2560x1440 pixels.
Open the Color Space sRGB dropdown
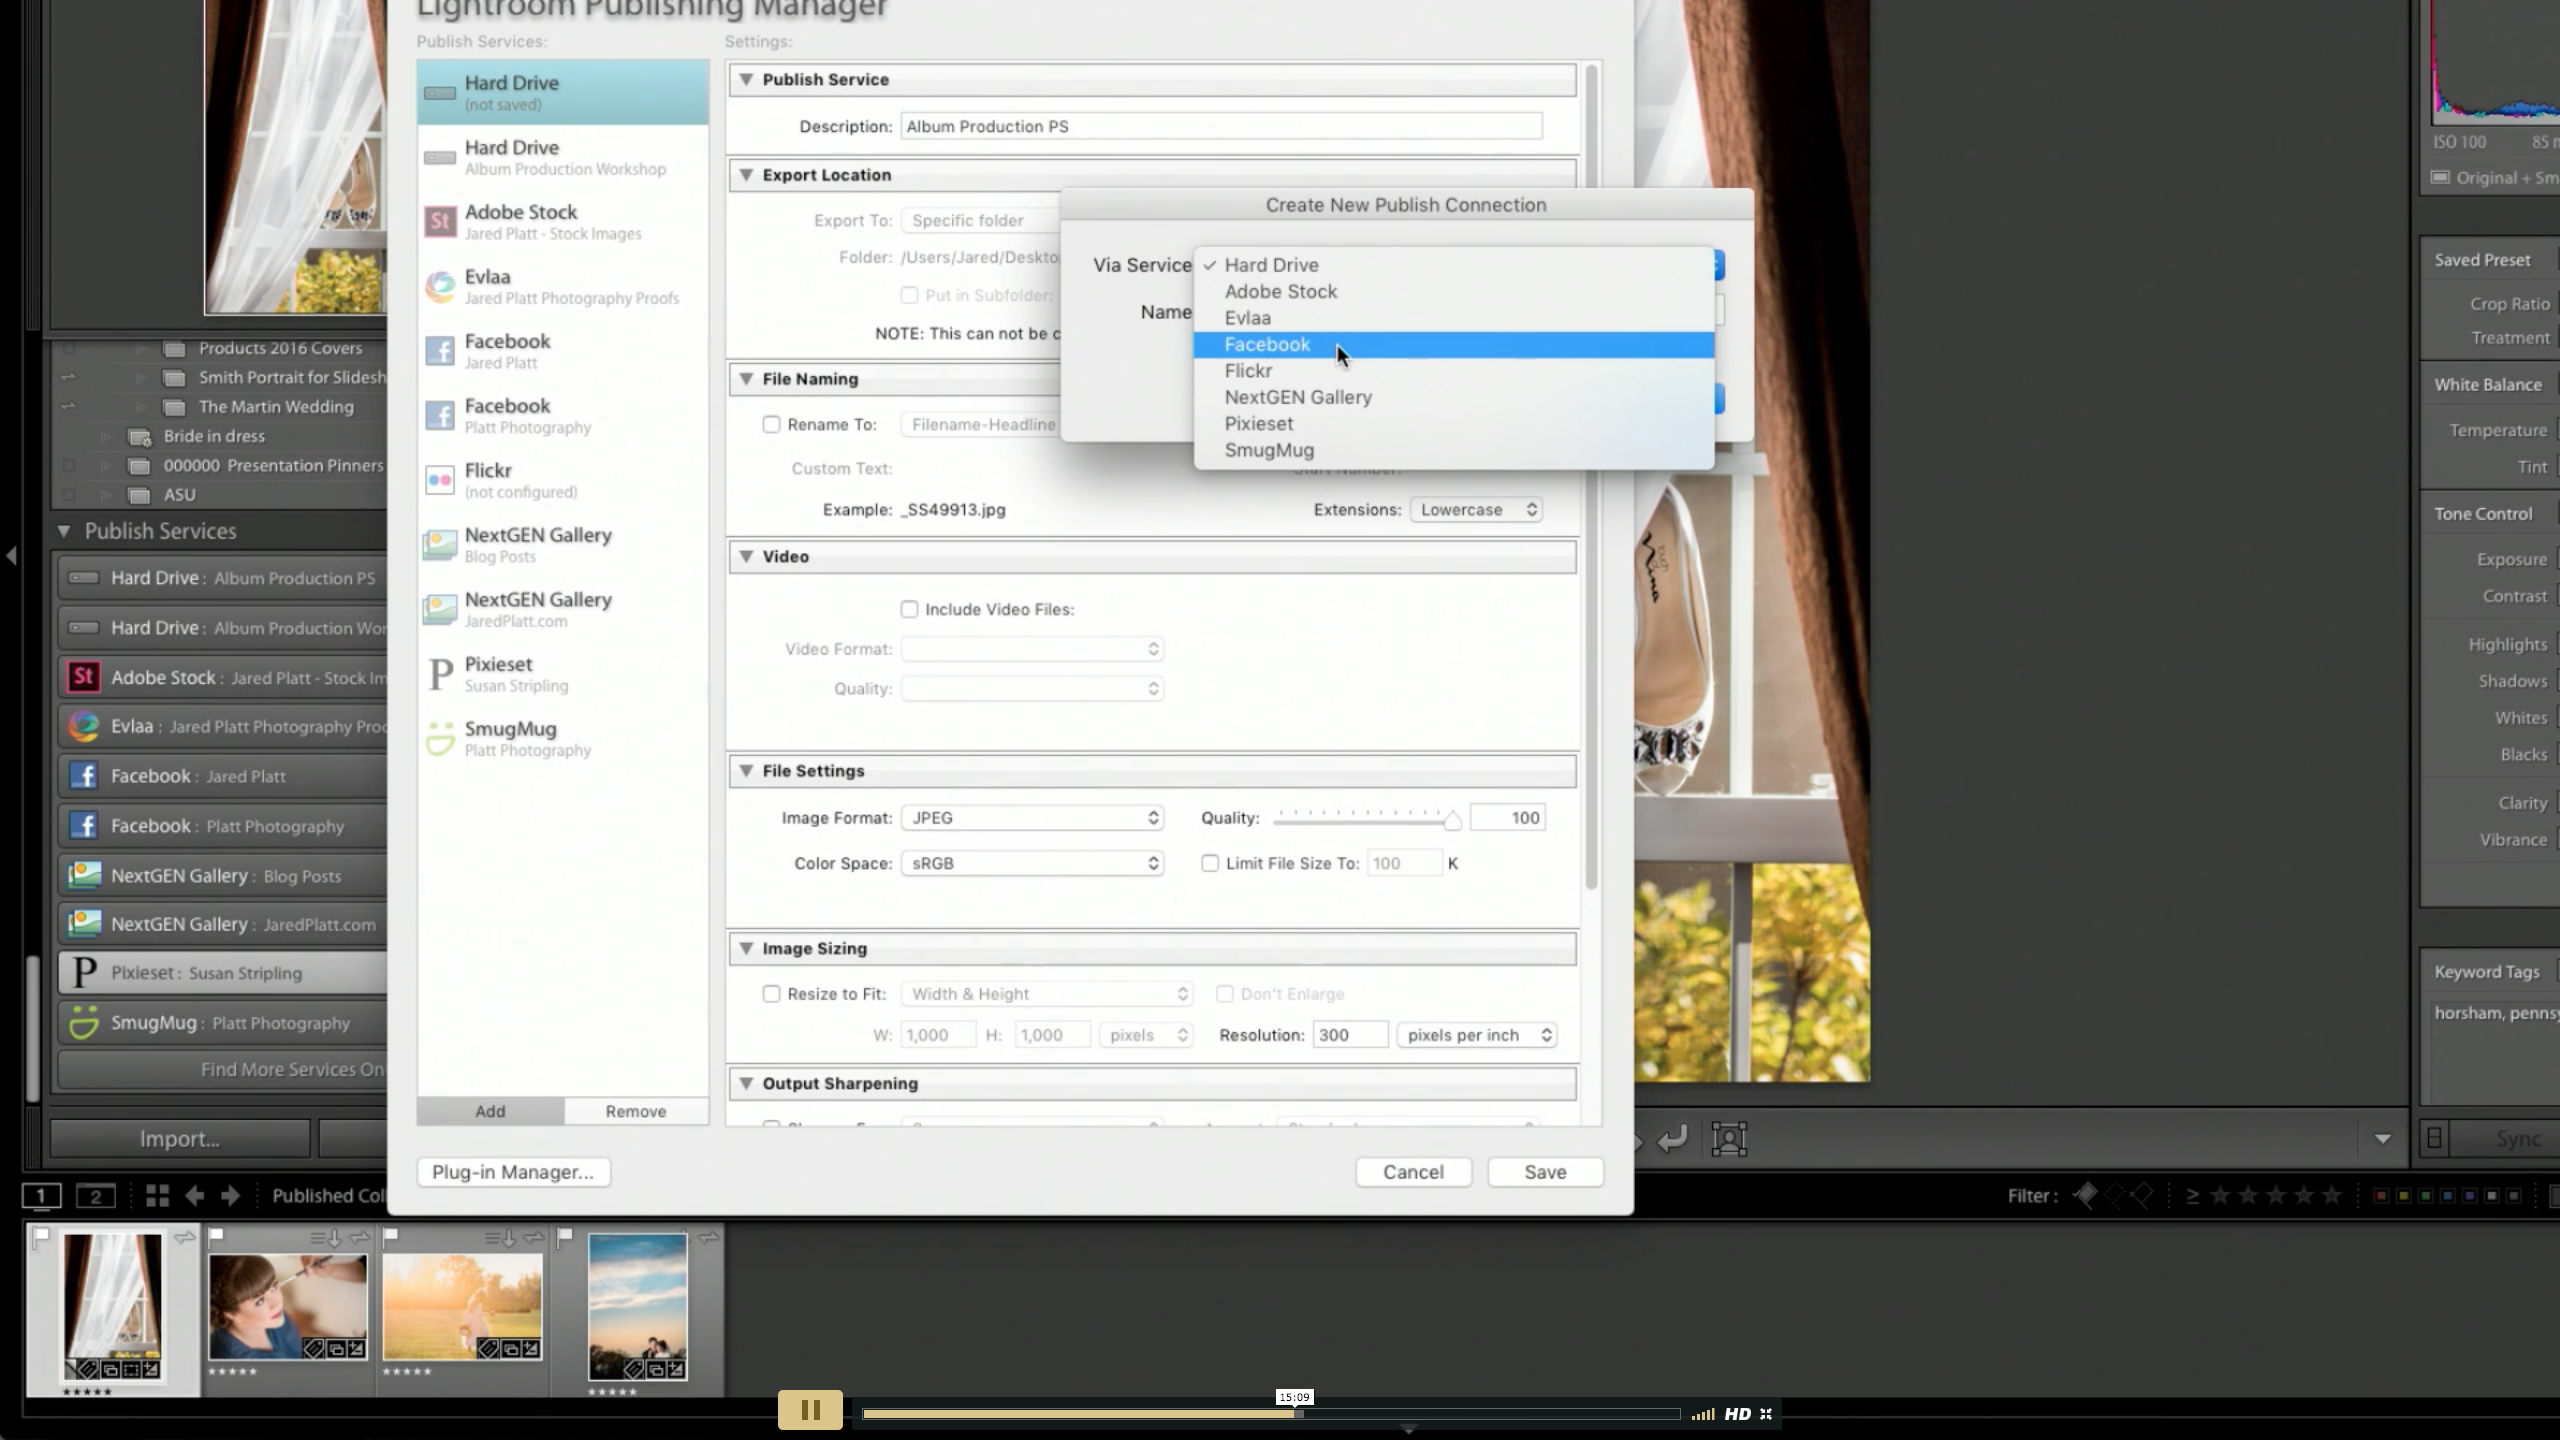(1032, 863)
